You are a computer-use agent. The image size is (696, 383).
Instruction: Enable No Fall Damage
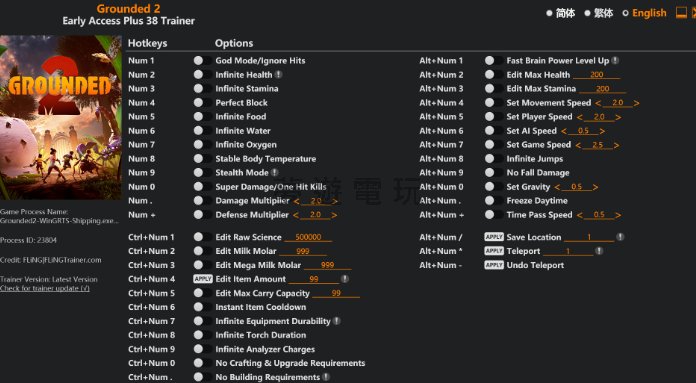494,172
